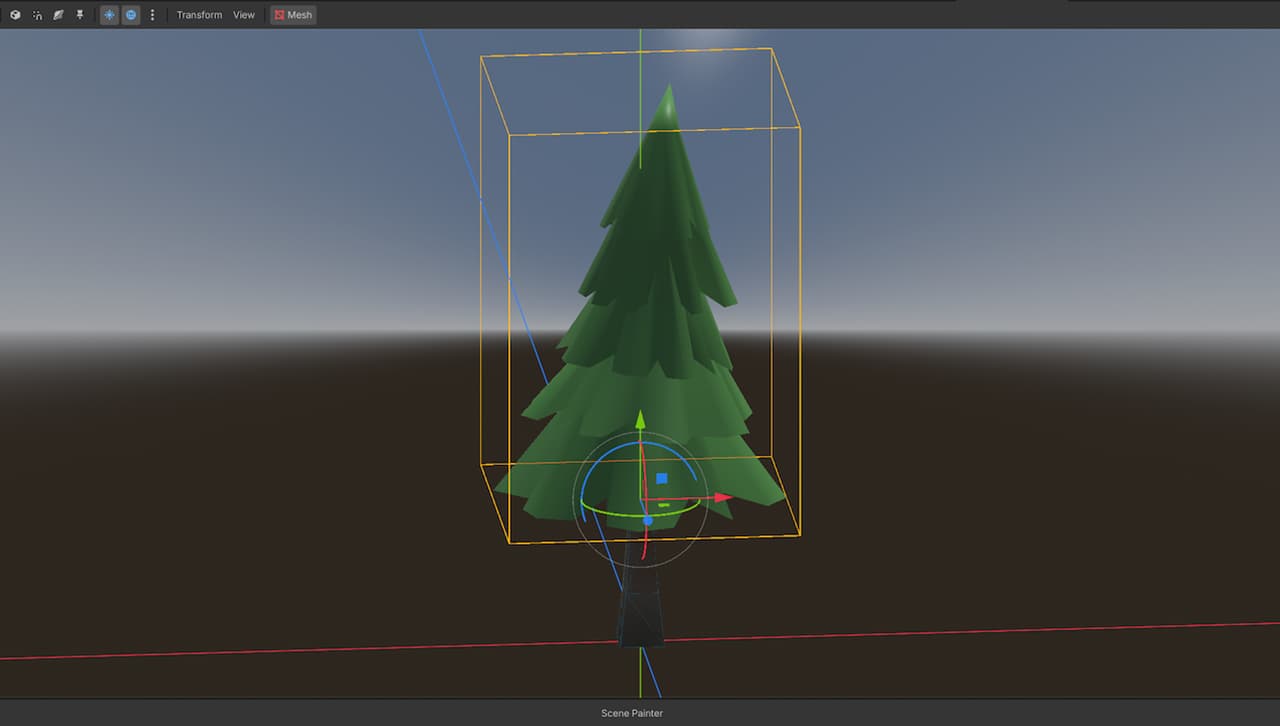Image resolution: width=1280 pixels, height=726 pixels.
Task: Click the red X-axis arrow of the gizmo
Action: point(722,497)
